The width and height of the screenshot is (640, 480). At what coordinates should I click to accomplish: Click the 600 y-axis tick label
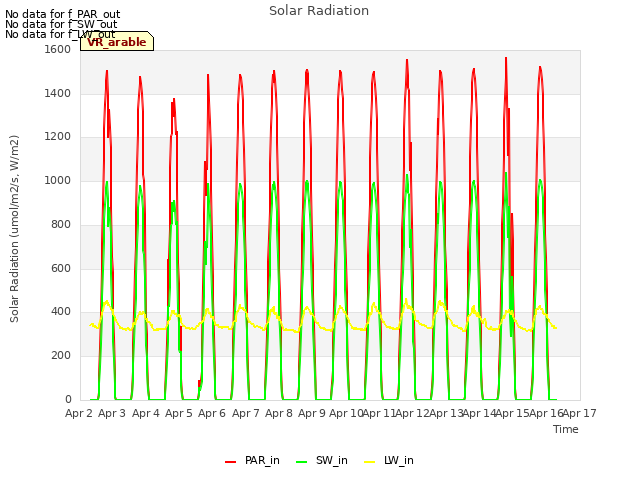(61, 268)
